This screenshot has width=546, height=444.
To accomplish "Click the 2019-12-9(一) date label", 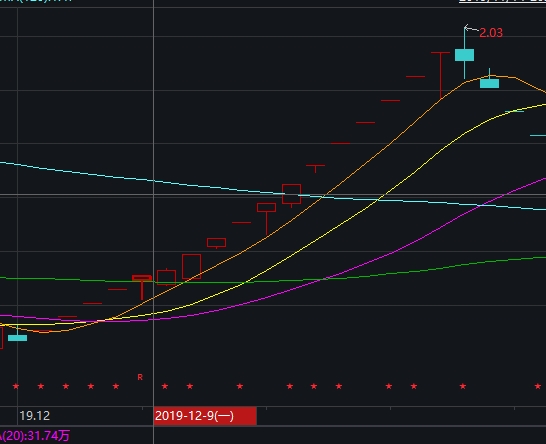I will [205, 416].
